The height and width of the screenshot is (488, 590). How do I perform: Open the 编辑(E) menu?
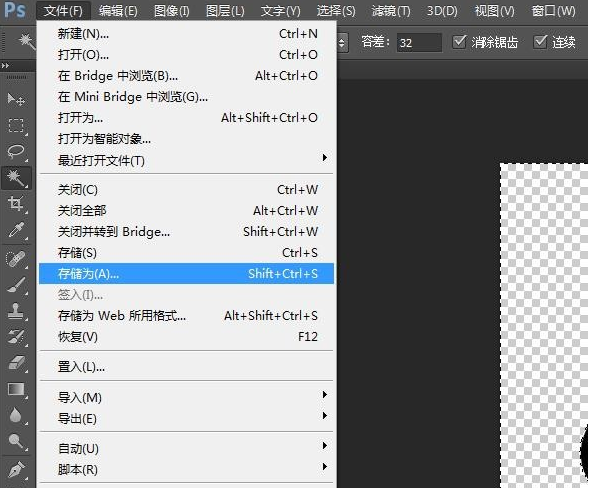click(118, 11)
